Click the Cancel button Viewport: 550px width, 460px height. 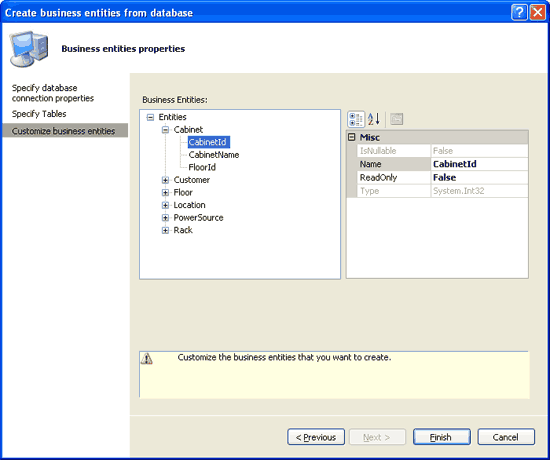506,437
